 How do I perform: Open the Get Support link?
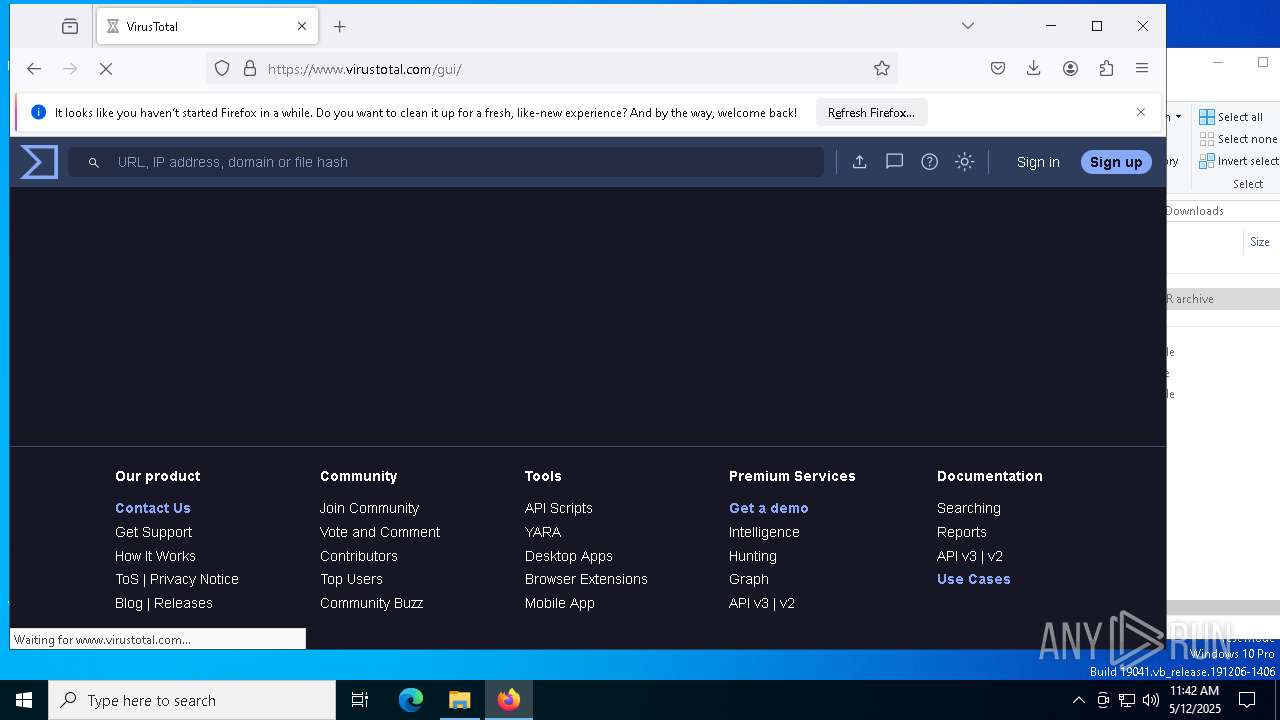pyautogui.click(x=153, y=532)
